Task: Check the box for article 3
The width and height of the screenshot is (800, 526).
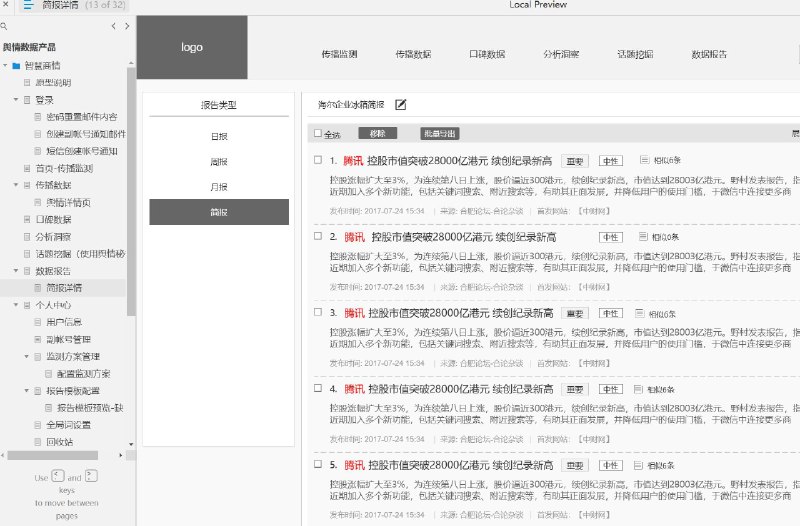Action: pyautogui.click(x=318, y=312)
